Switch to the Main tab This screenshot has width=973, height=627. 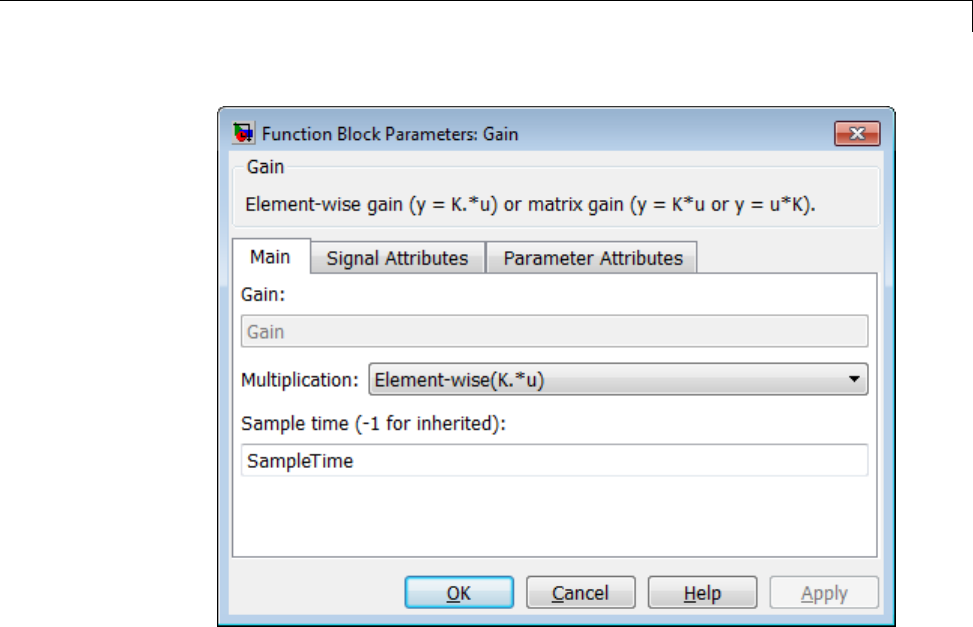tap(270, 257)
